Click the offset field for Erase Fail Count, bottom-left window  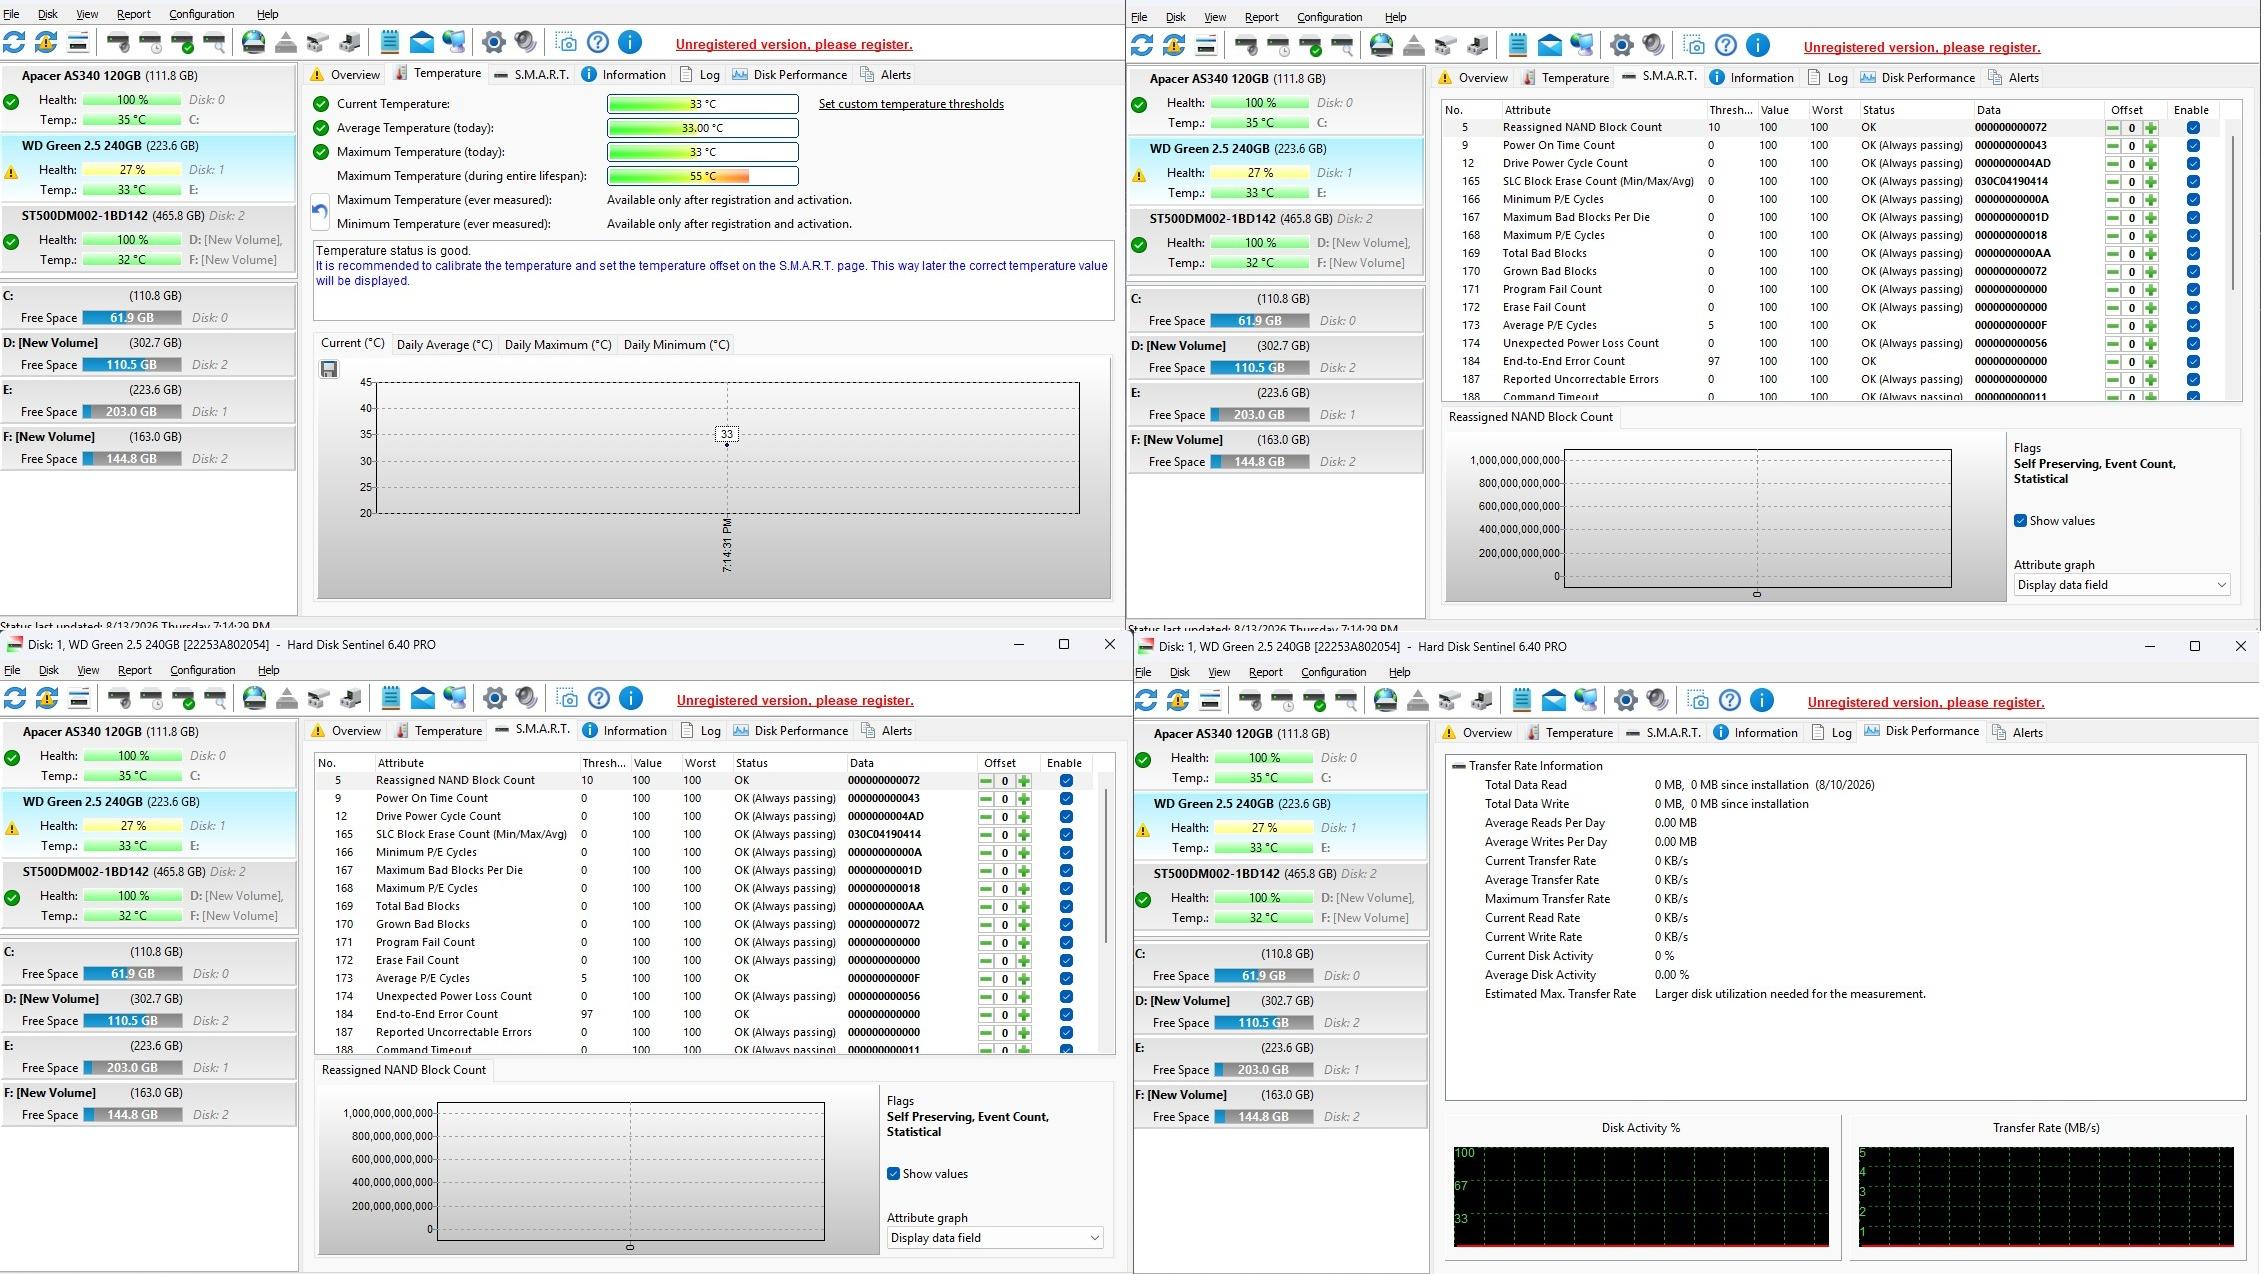[x=1005, y=961]
